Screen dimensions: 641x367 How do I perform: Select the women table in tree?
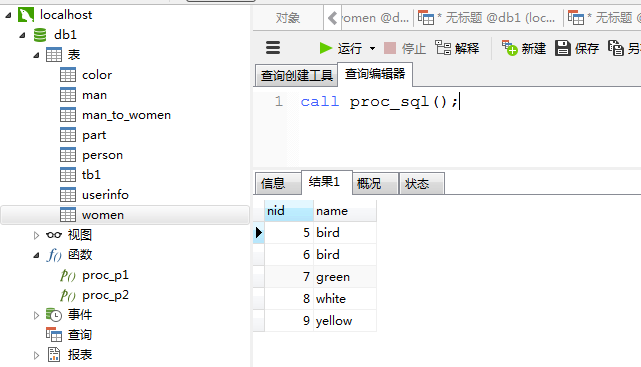125,215
